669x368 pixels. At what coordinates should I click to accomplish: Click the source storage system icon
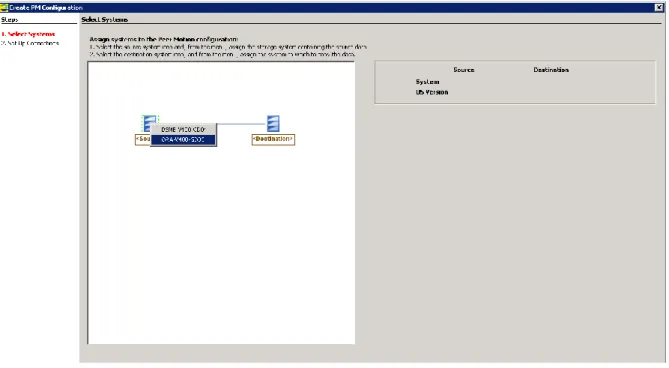coord(150,123)
